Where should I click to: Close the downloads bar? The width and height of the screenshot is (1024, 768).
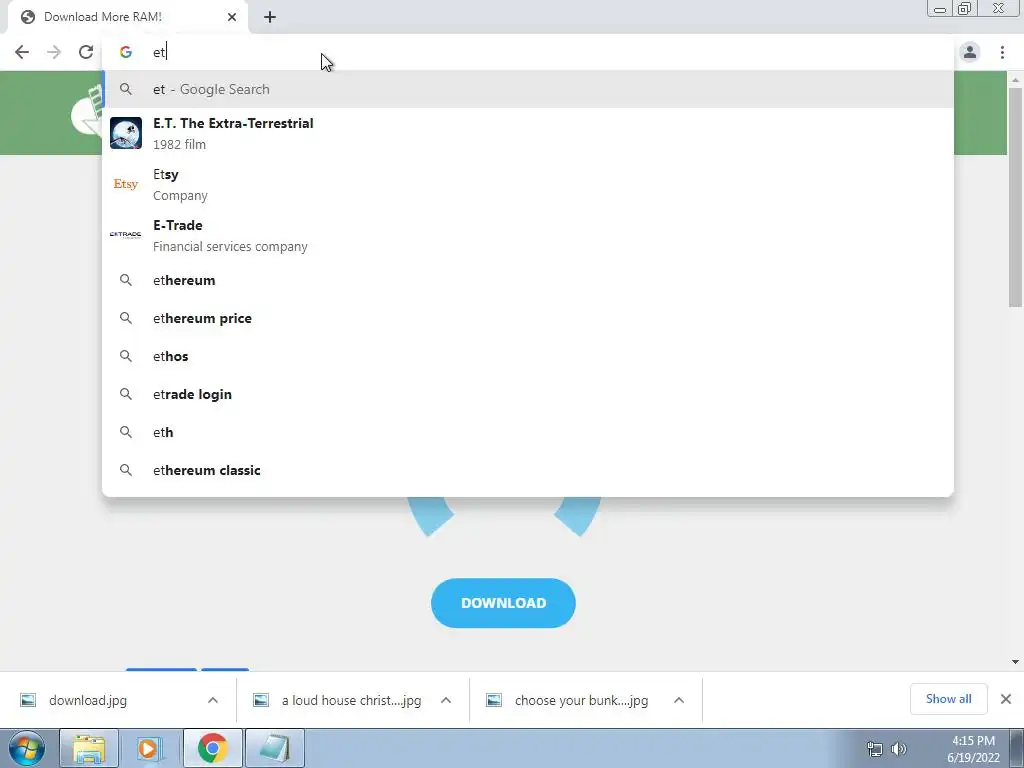click(x=1006, y=699)
